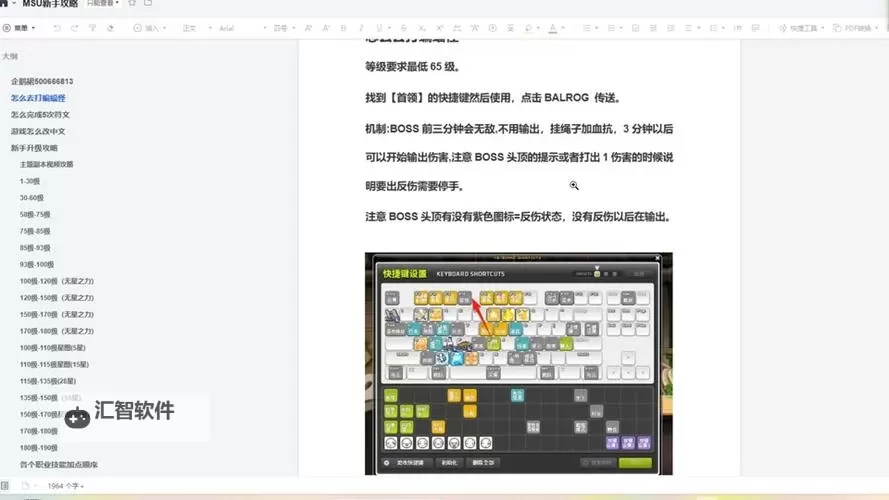This screenshot has height=500, width=889.
Task: Go to outline item 110级-115级星图(15星)
Action: tap(54, 364)
